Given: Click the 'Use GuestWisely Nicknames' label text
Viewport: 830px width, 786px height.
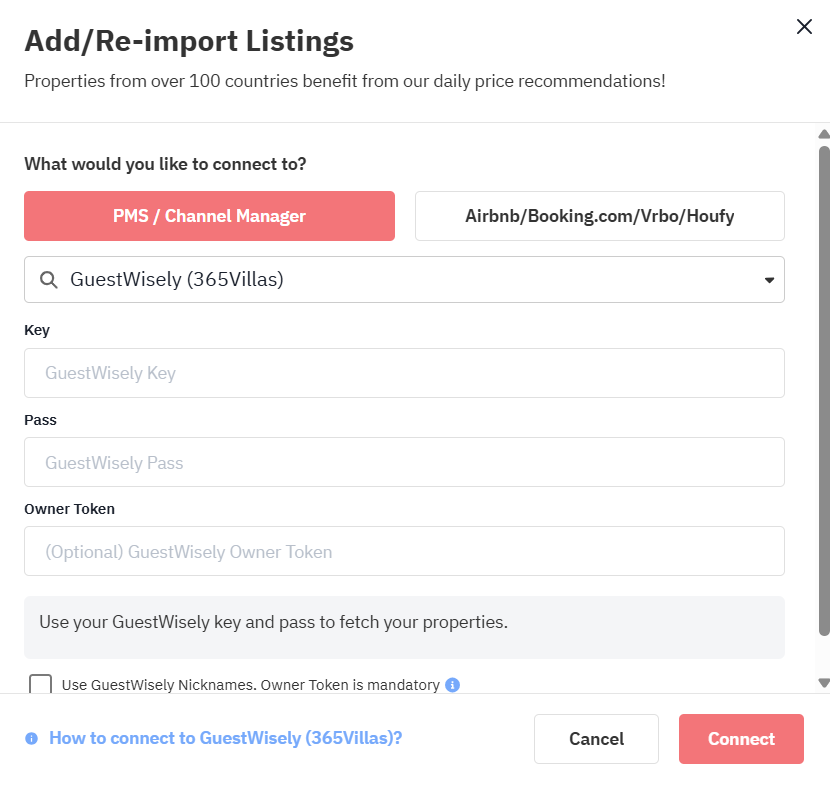Looking at the screenshot, I should coord(250,685).
